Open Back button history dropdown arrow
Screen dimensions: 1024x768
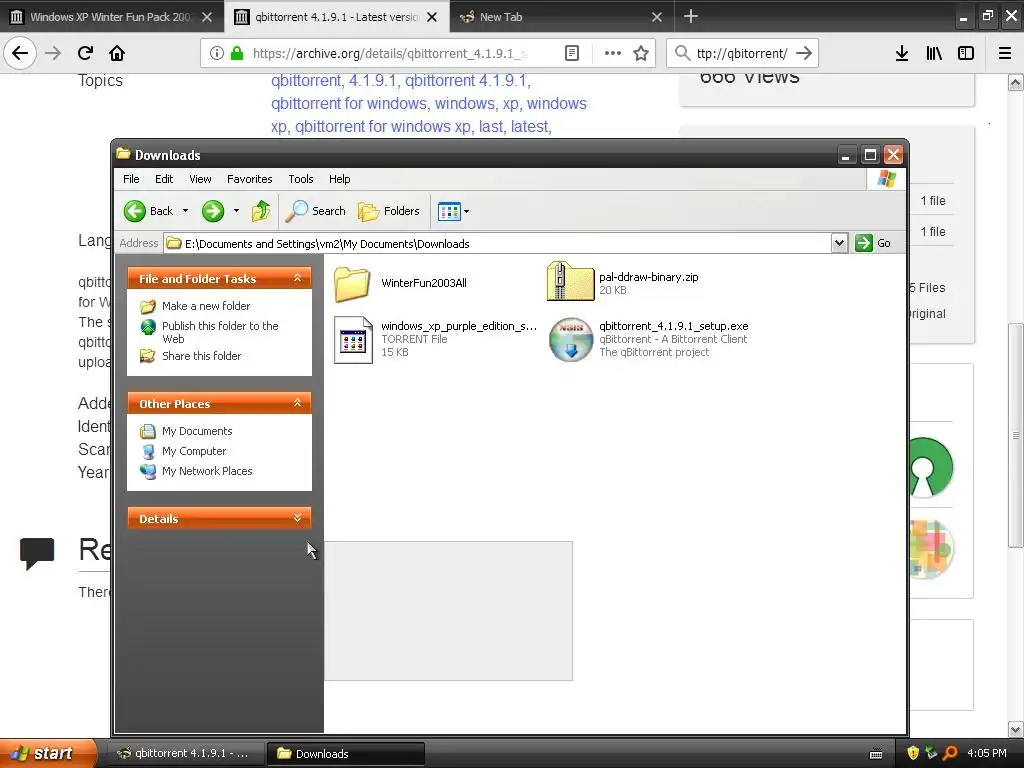(185, 211)
